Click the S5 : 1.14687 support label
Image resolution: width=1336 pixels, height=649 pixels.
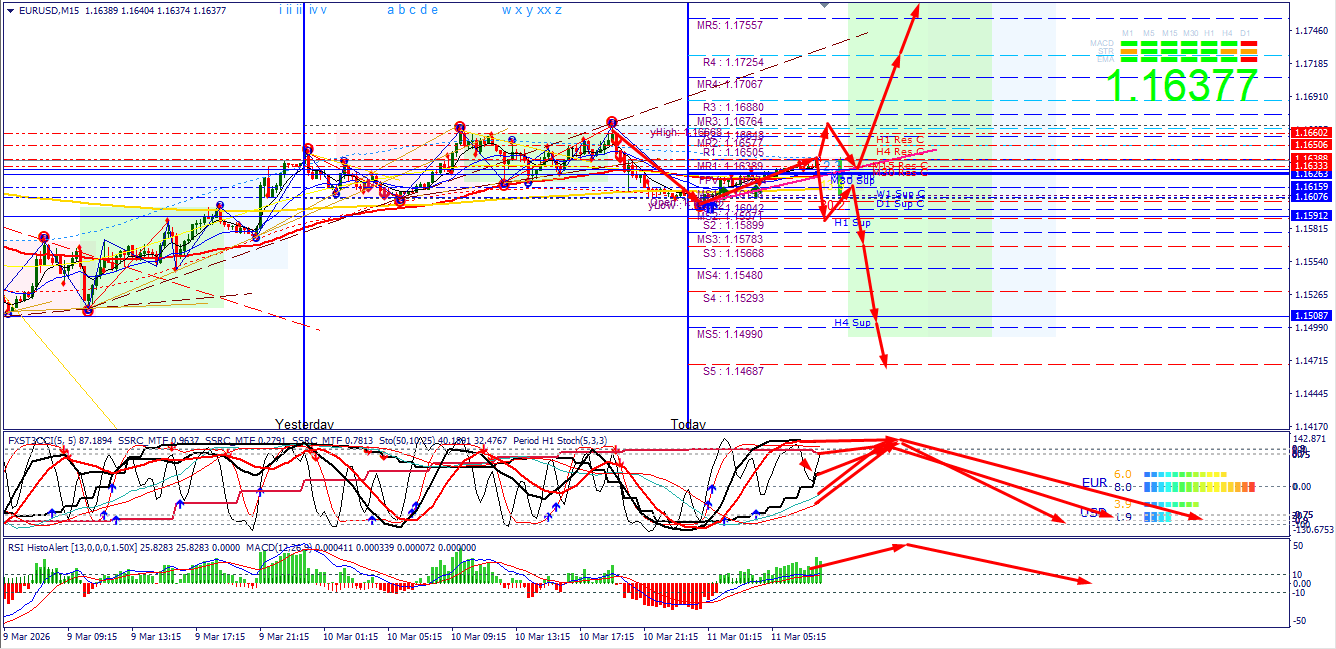pyautogui.click(x=733, y=371)
